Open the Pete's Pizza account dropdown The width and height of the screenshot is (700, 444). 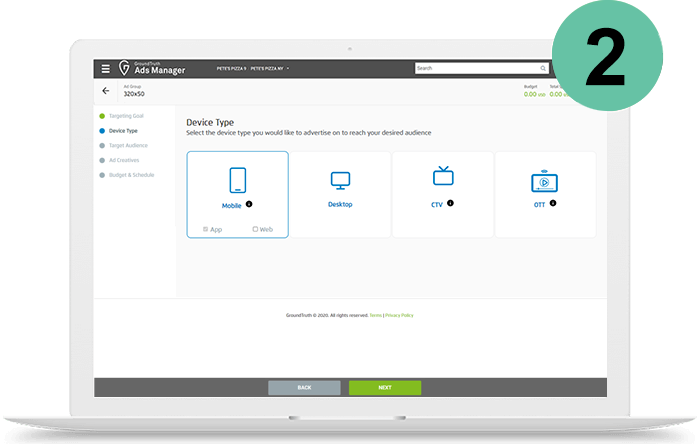(x=253, y=69)
